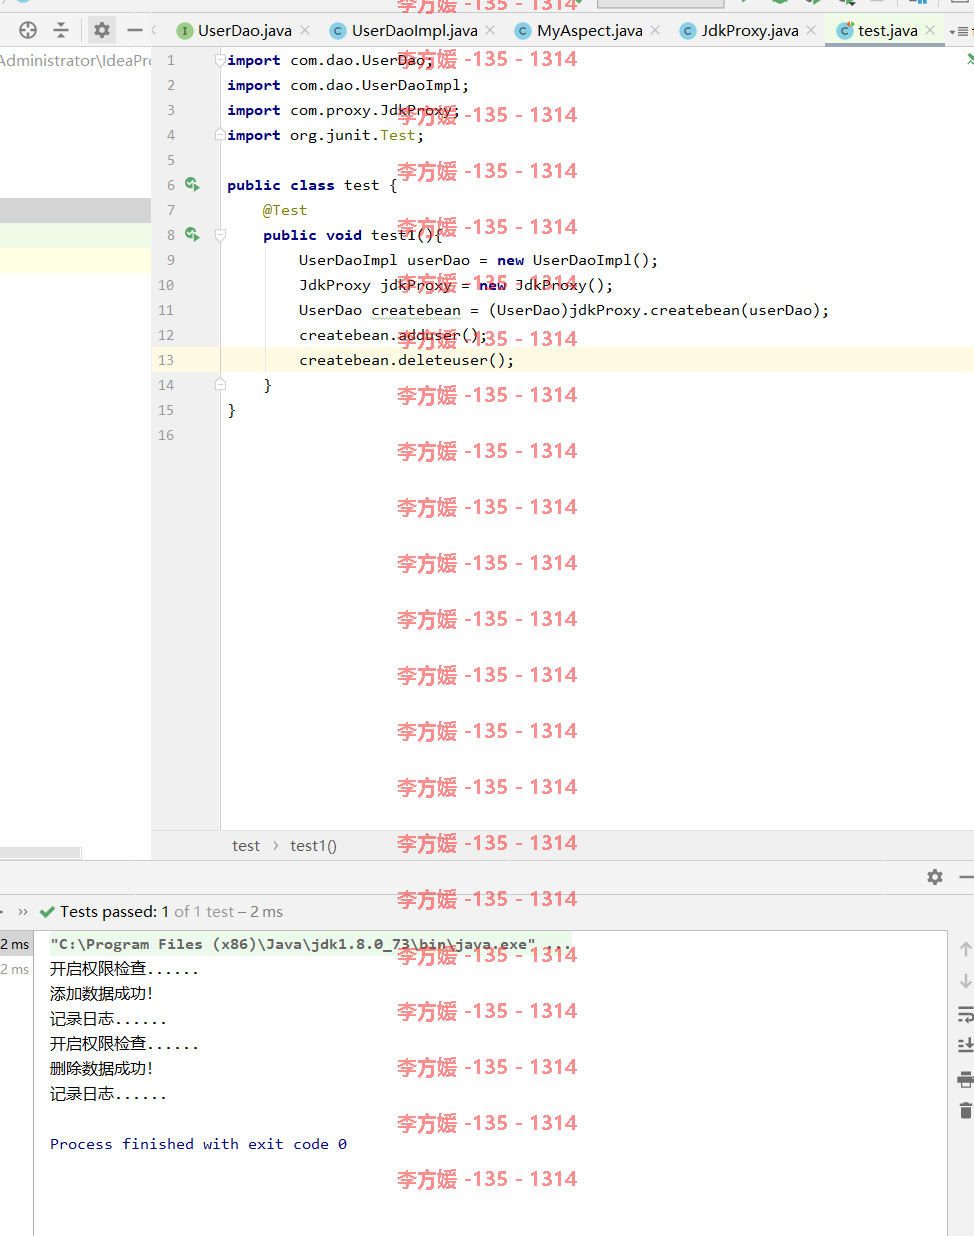Click the 'UserDaoImpl userDao' code line

tap(478, 260)
